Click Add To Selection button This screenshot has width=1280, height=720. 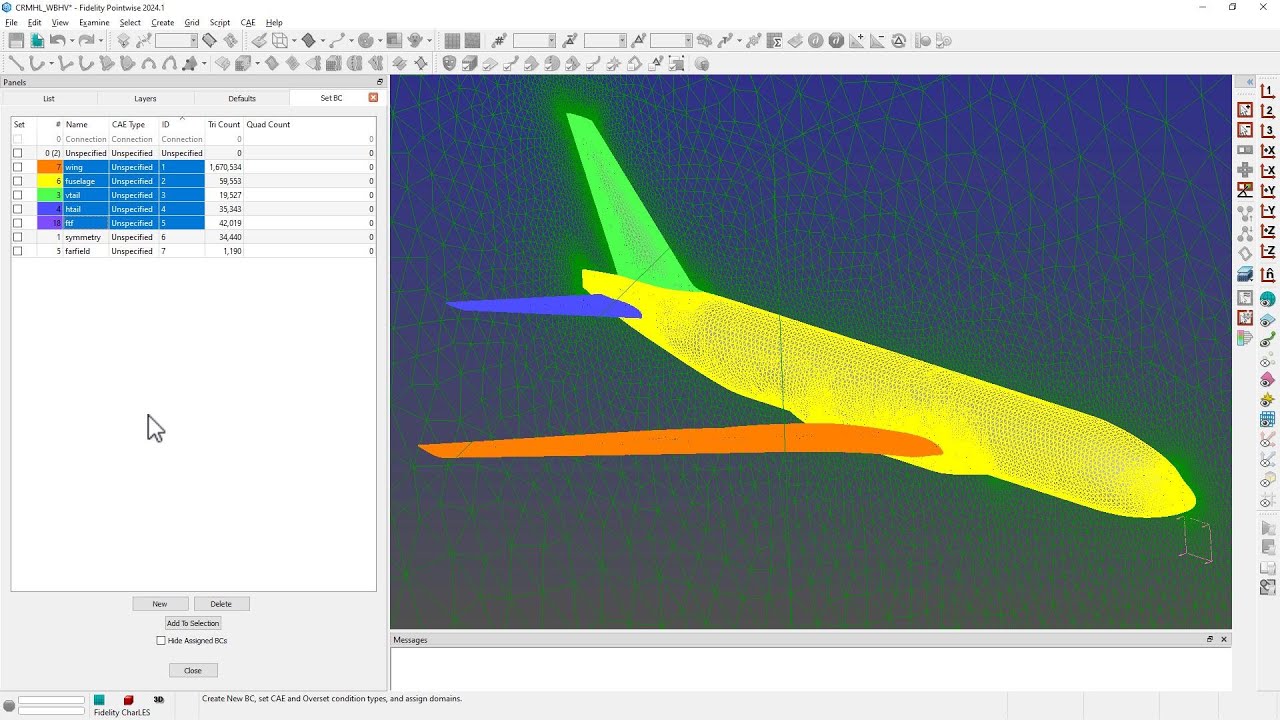[x=193, y=623]
